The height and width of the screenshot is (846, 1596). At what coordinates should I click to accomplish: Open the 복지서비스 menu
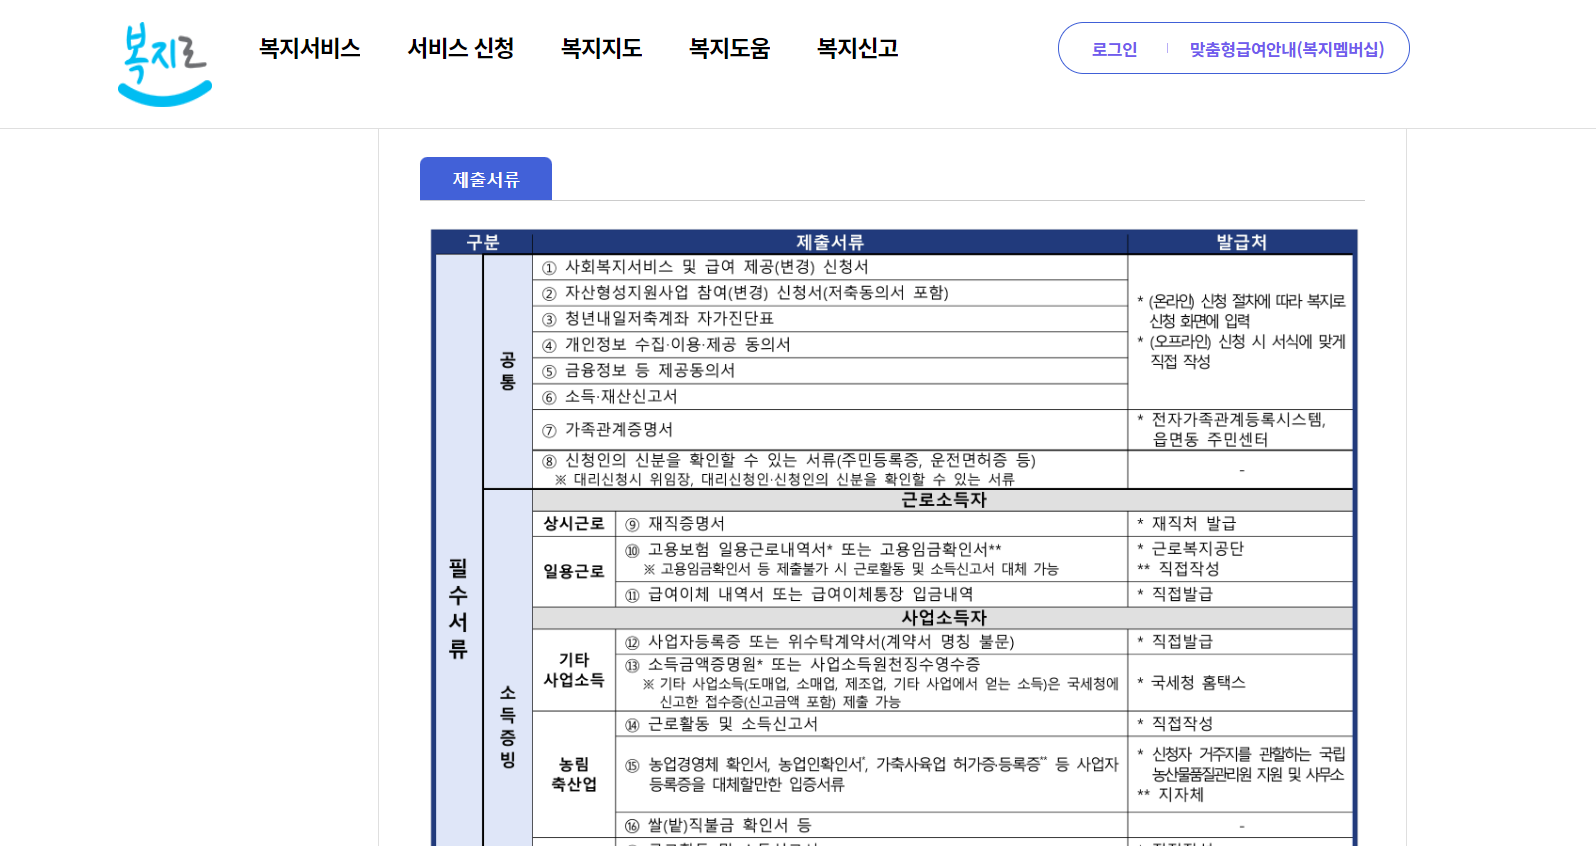(310, 48)
